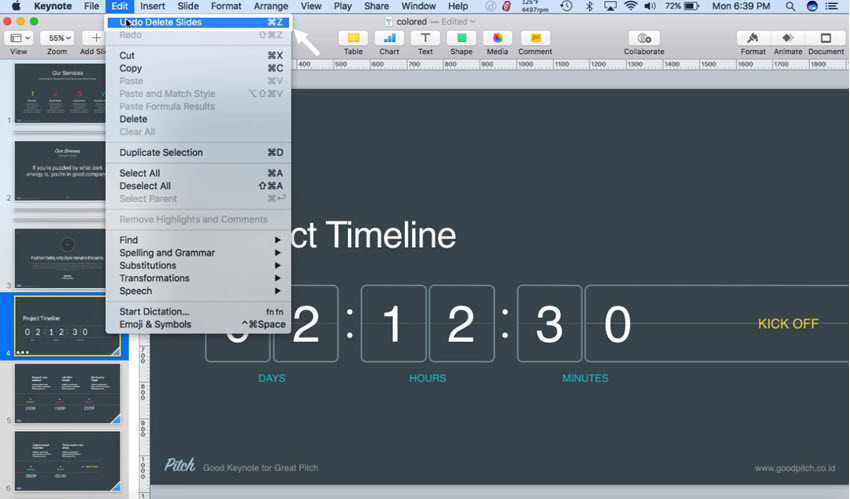Add a Comment from the toolbar
Viewport: 850px width, 499px height.
point(535,38)
